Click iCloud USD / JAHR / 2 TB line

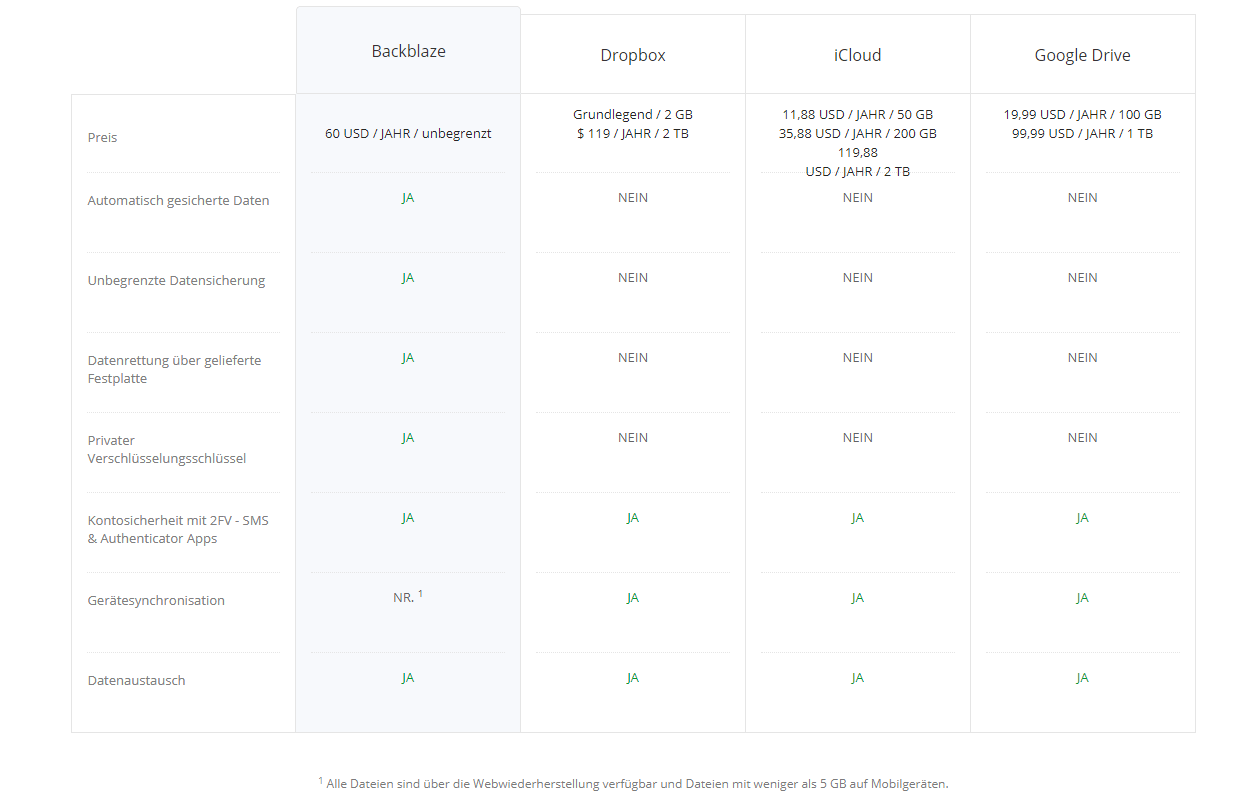(x=858, y=171)
